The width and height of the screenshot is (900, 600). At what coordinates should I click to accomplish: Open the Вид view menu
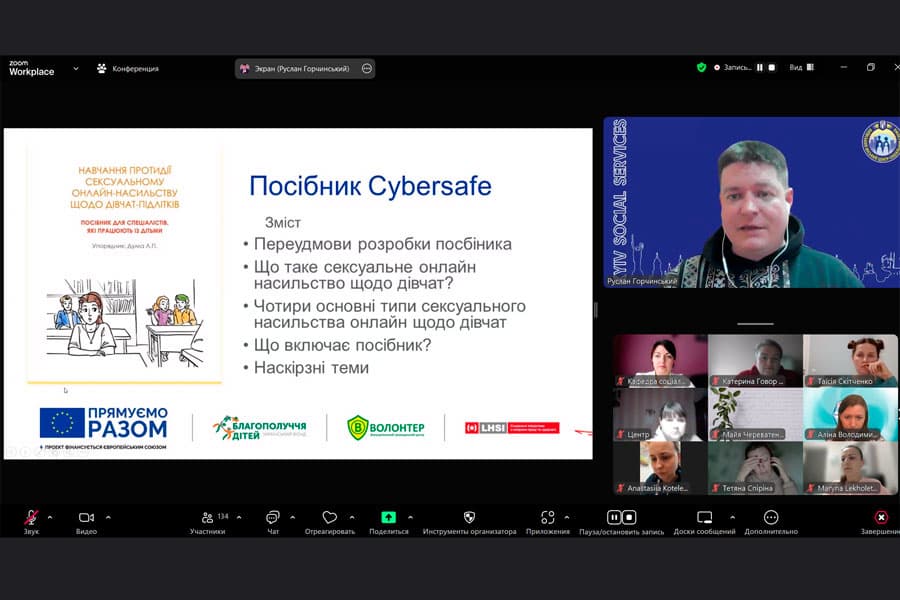pos(801,68)
